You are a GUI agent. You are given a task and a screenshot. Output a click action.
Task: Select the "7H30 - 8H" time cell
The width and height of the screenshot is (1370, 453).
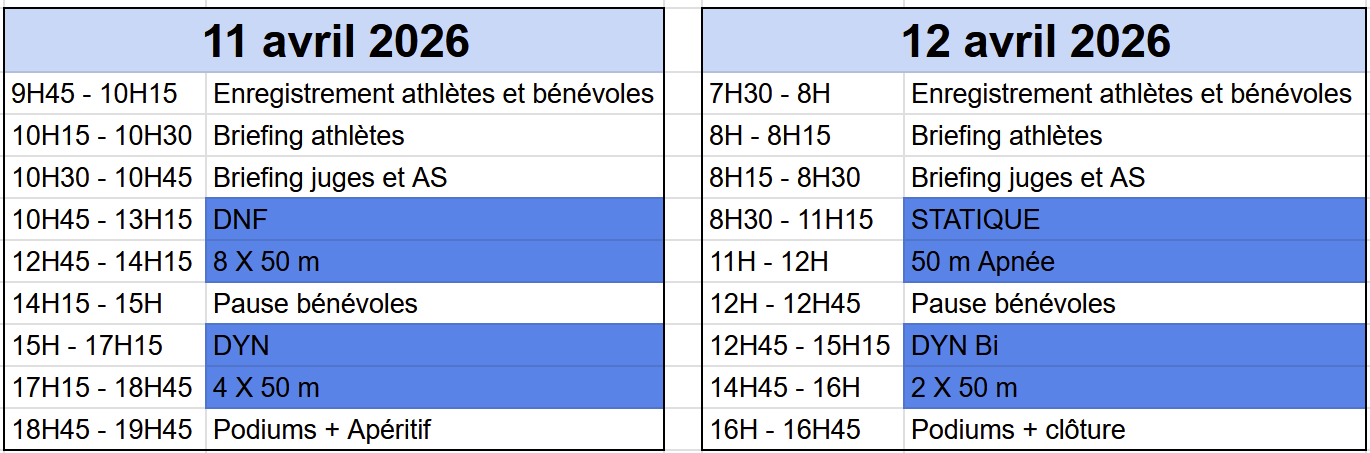pyautogui.click(x=803, y=94)
